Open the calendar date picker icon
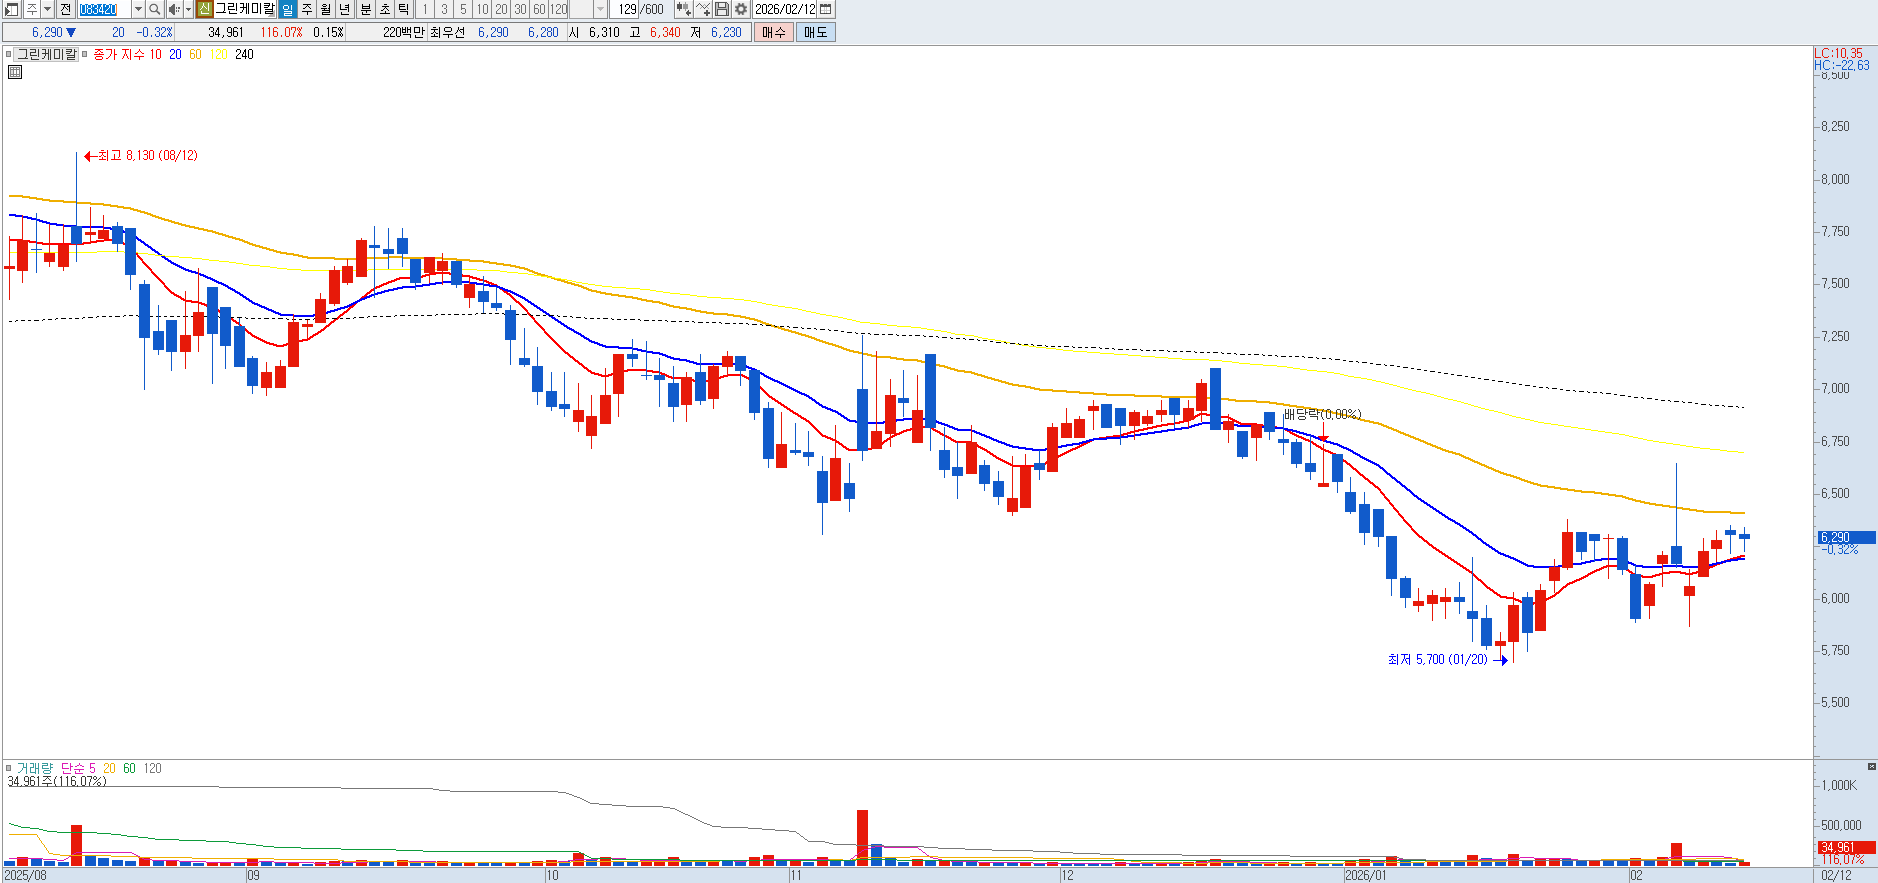This screenshot has height=883, width=1878. coord(826,9)
